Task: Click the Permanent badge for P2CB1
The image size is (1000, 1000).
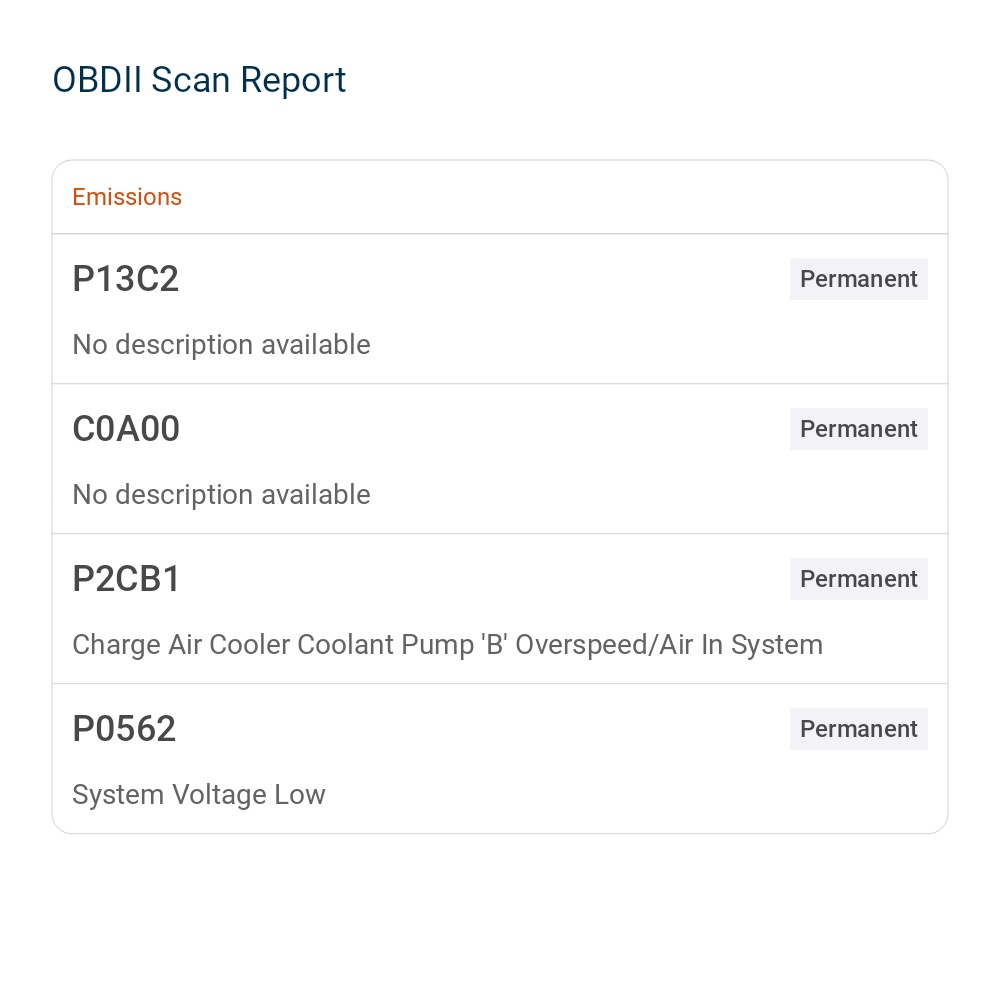Action: click(x=858, y=579)
